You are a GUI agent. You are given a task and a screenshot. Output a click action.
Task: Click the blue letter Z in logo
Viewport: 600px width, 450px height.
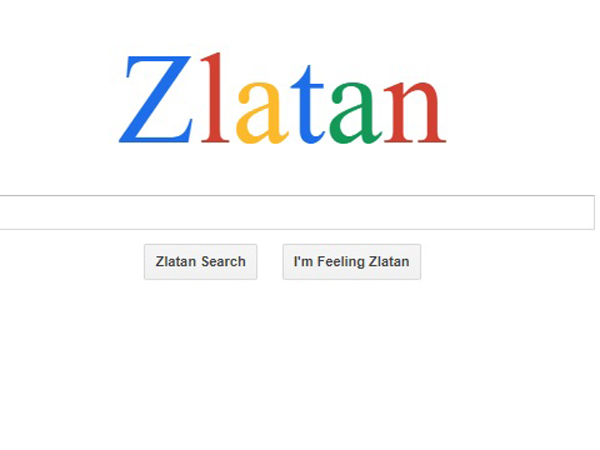tap(155, 99)
